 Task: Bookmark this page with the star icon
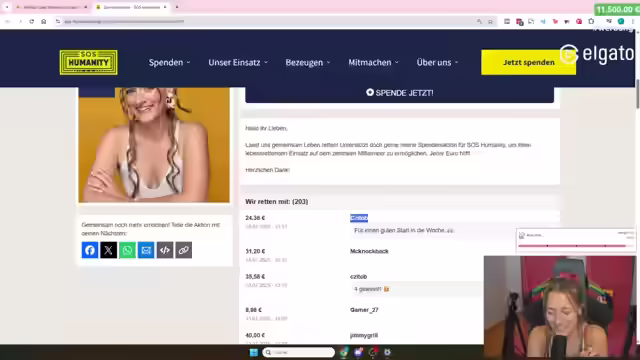(x=490, y=22)
